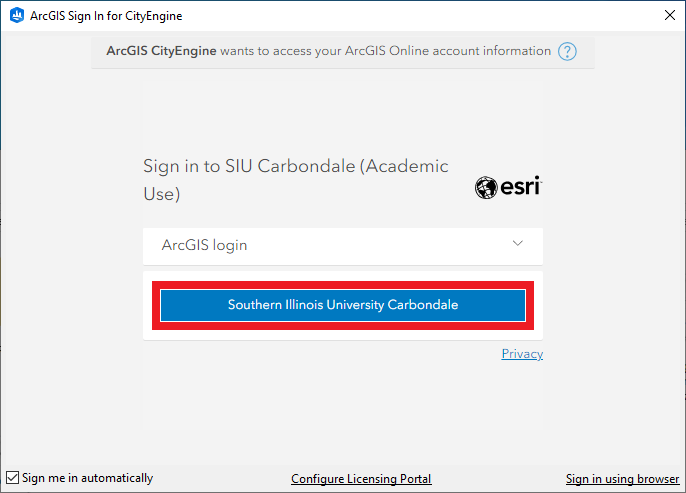Viewport: 686px width, 493px height.
Task: Click "ArcGIS Online account information" banner text
Action: coord(448,51)
